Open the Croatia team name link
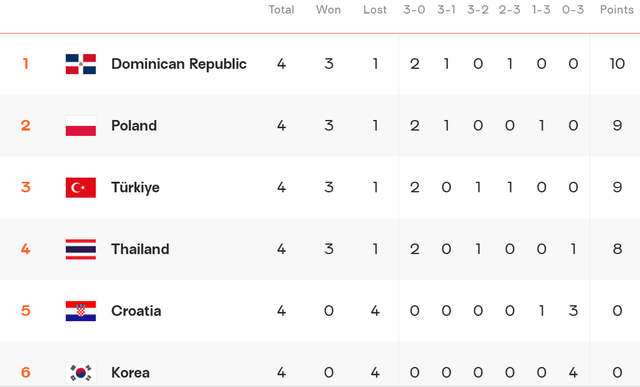Image resolution: width=640 pixels, height=387 pixels. point(136,311)
